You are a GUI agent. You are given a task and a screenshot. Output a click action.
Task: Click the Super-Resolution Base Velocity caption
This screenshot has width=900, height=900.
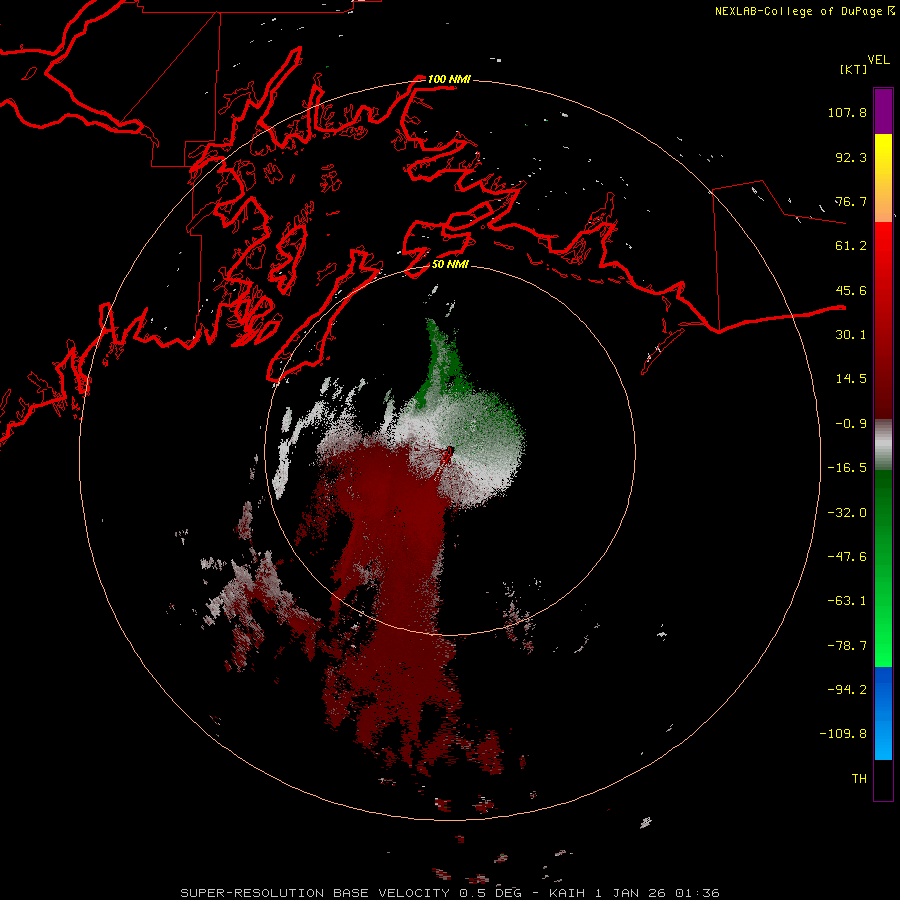click(x=449, y=893)
